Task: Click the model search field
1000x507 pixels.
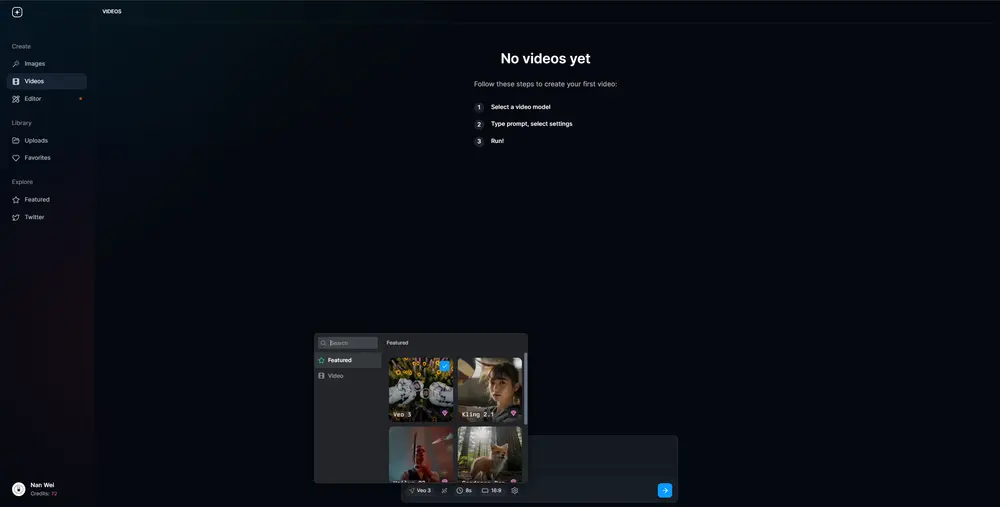Action: (351, 343)
